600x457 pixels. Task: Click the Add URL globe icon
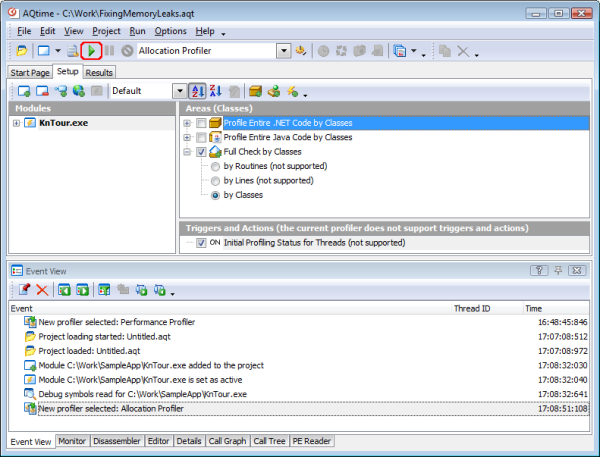tap(79, 91)
